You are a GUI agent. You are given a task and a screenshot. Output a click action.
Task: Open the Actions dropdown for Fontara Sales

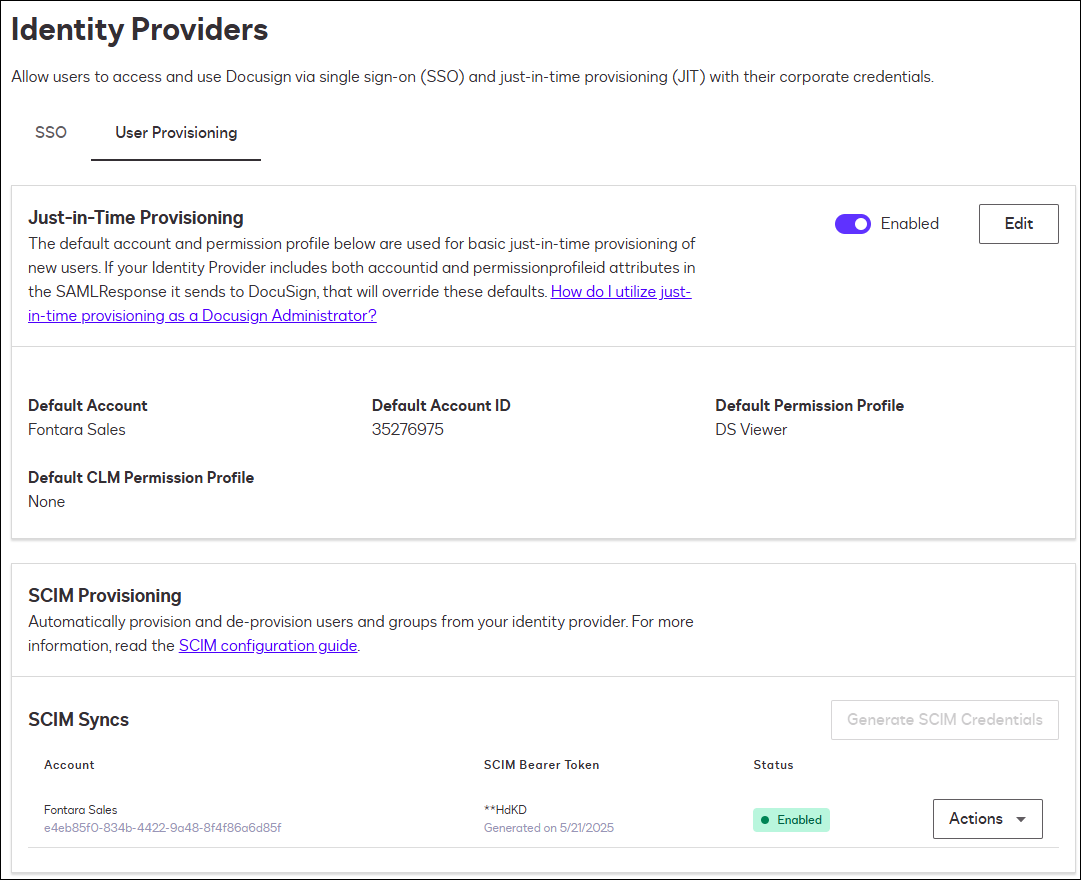(x=987, y=818)
